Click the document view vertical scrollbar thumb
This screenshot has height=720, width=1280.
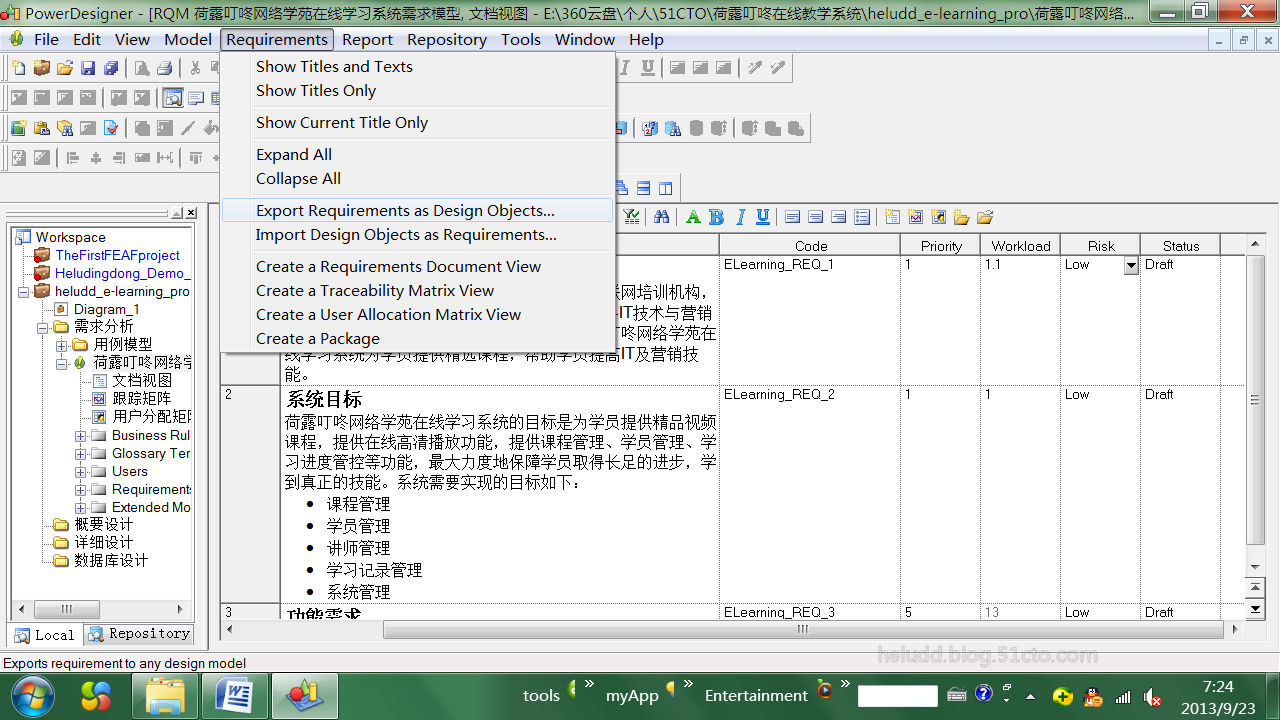(1256, 400)
